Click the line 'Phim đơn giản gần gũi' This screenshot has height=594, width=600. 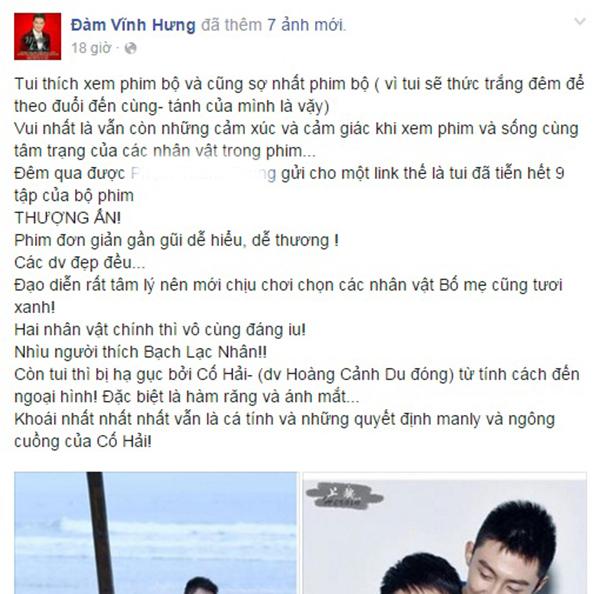(176, 241)
